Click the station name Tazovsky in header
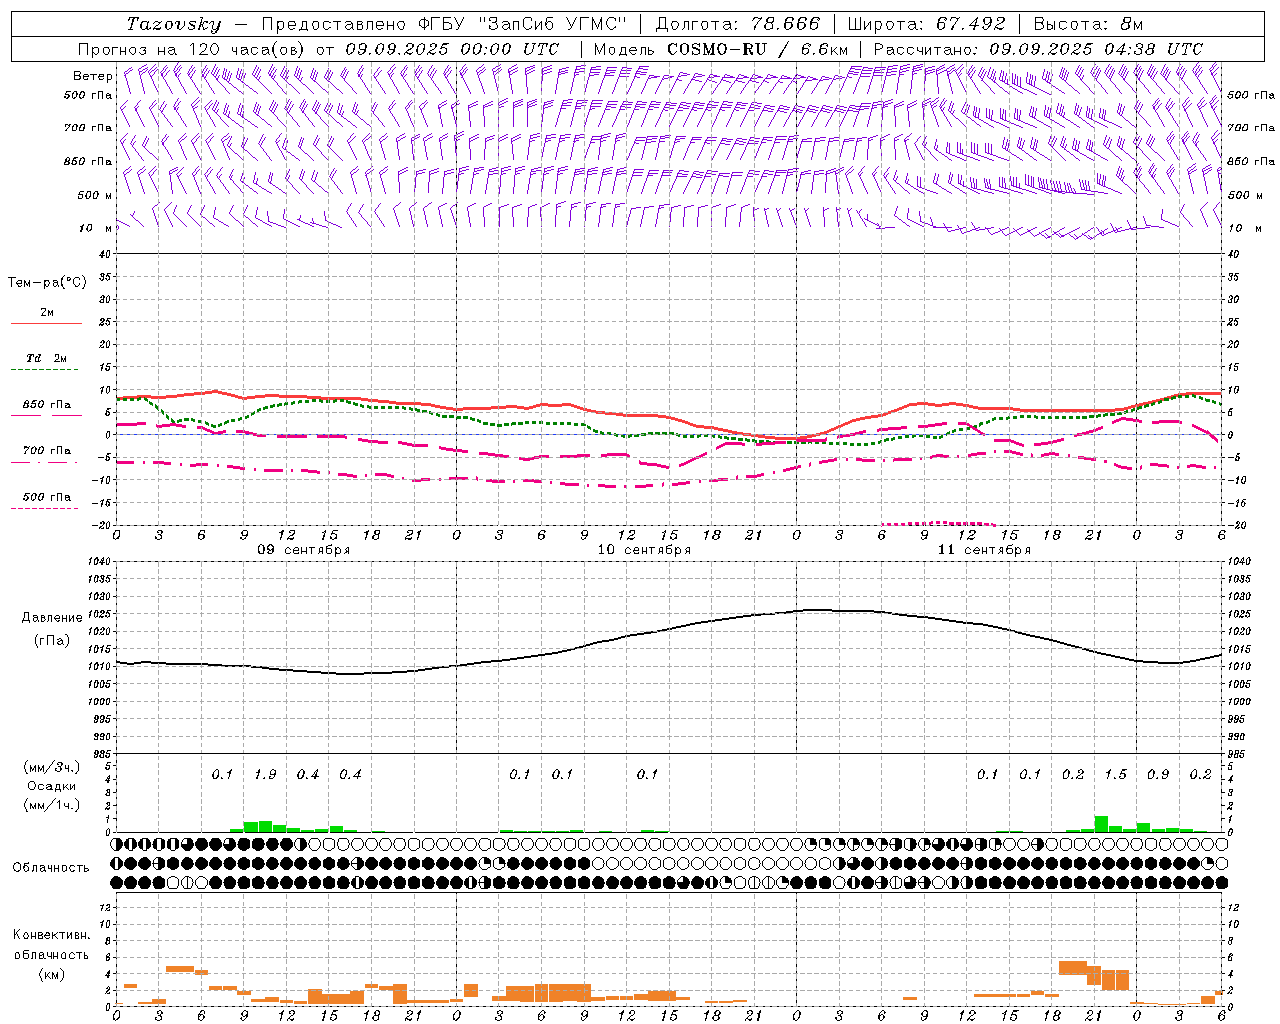1280x1024 pixels. click(x=173, y=24)
